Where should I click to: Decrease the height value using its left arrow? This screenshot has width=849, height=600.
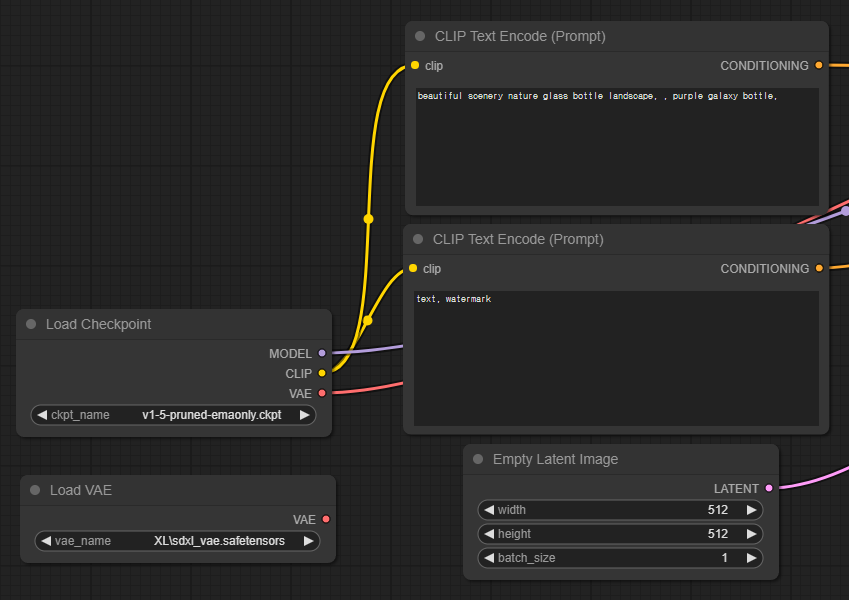pos(489,534)
